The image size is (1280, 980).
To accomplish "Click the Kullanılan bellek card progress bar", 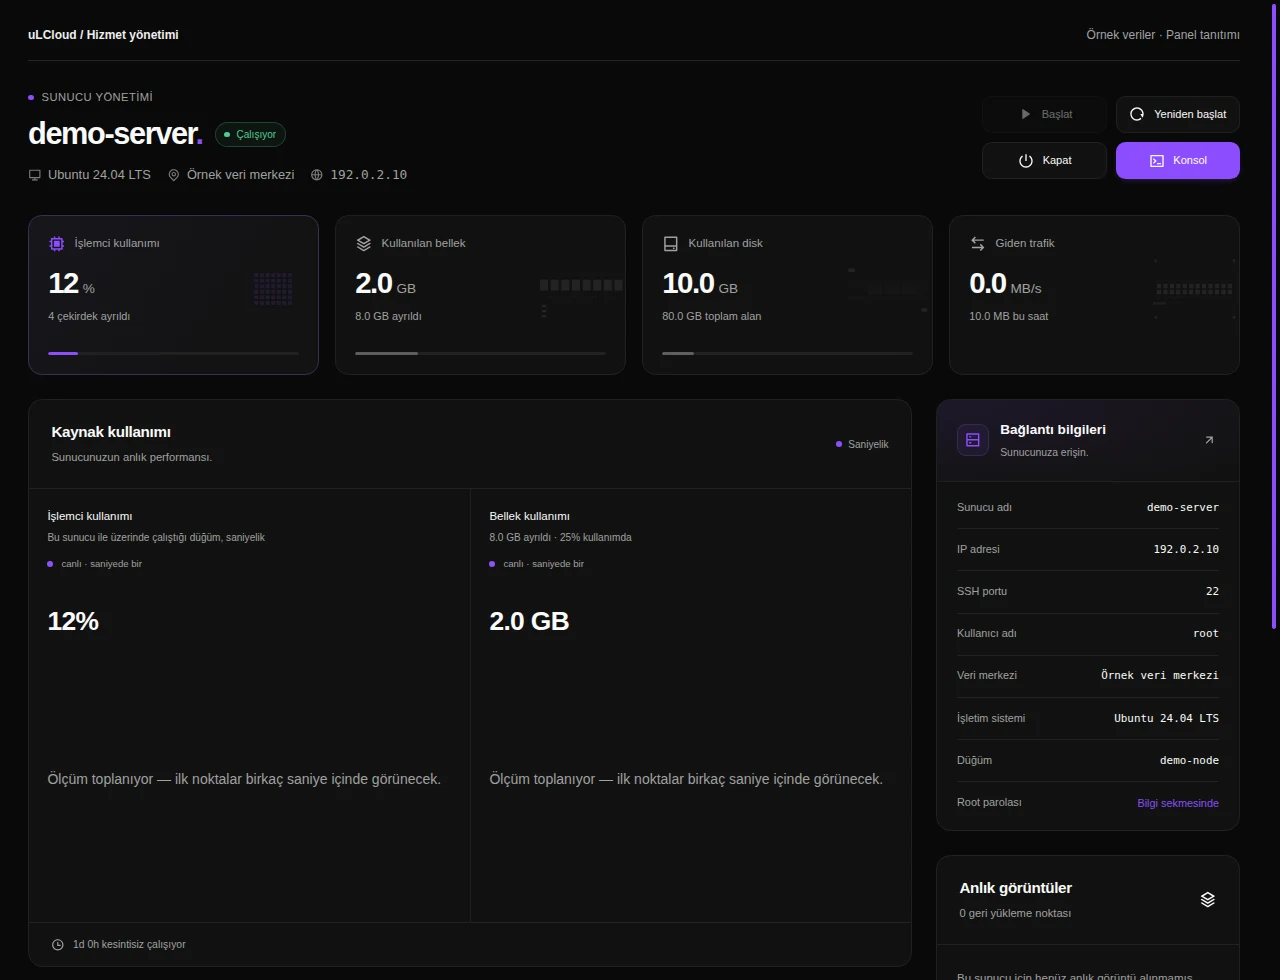I will pyautogui.click(x=480, y=353).
